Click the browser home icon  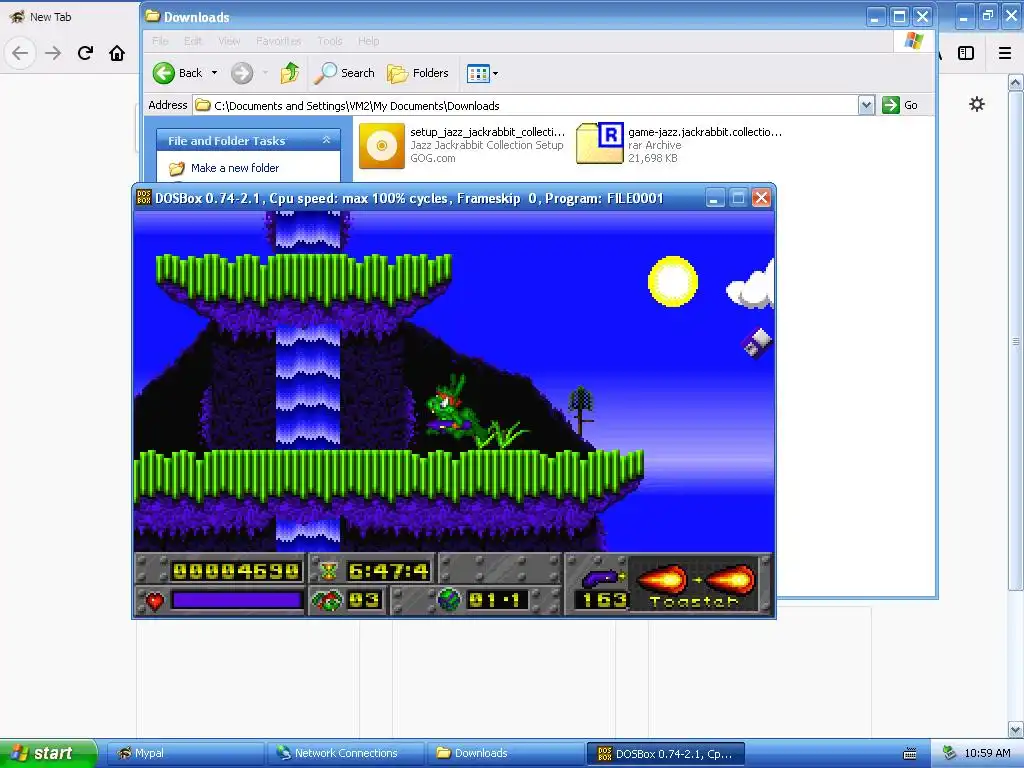[117, 53]
